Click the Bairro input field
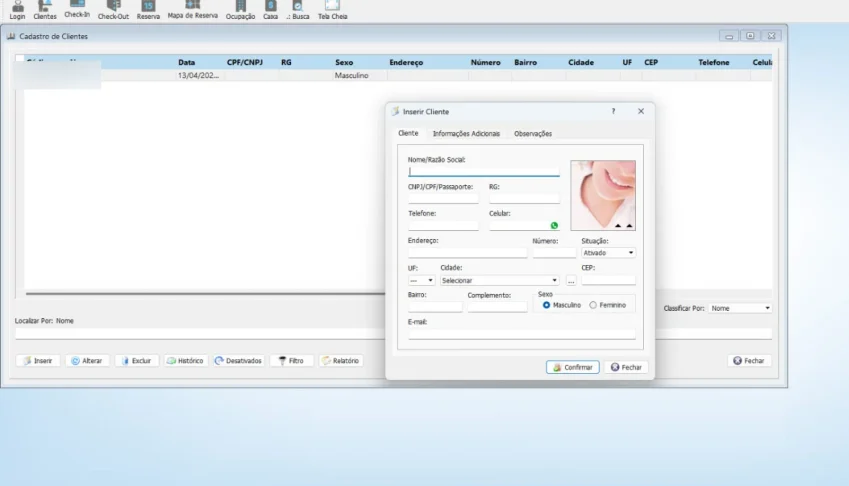 435,306
